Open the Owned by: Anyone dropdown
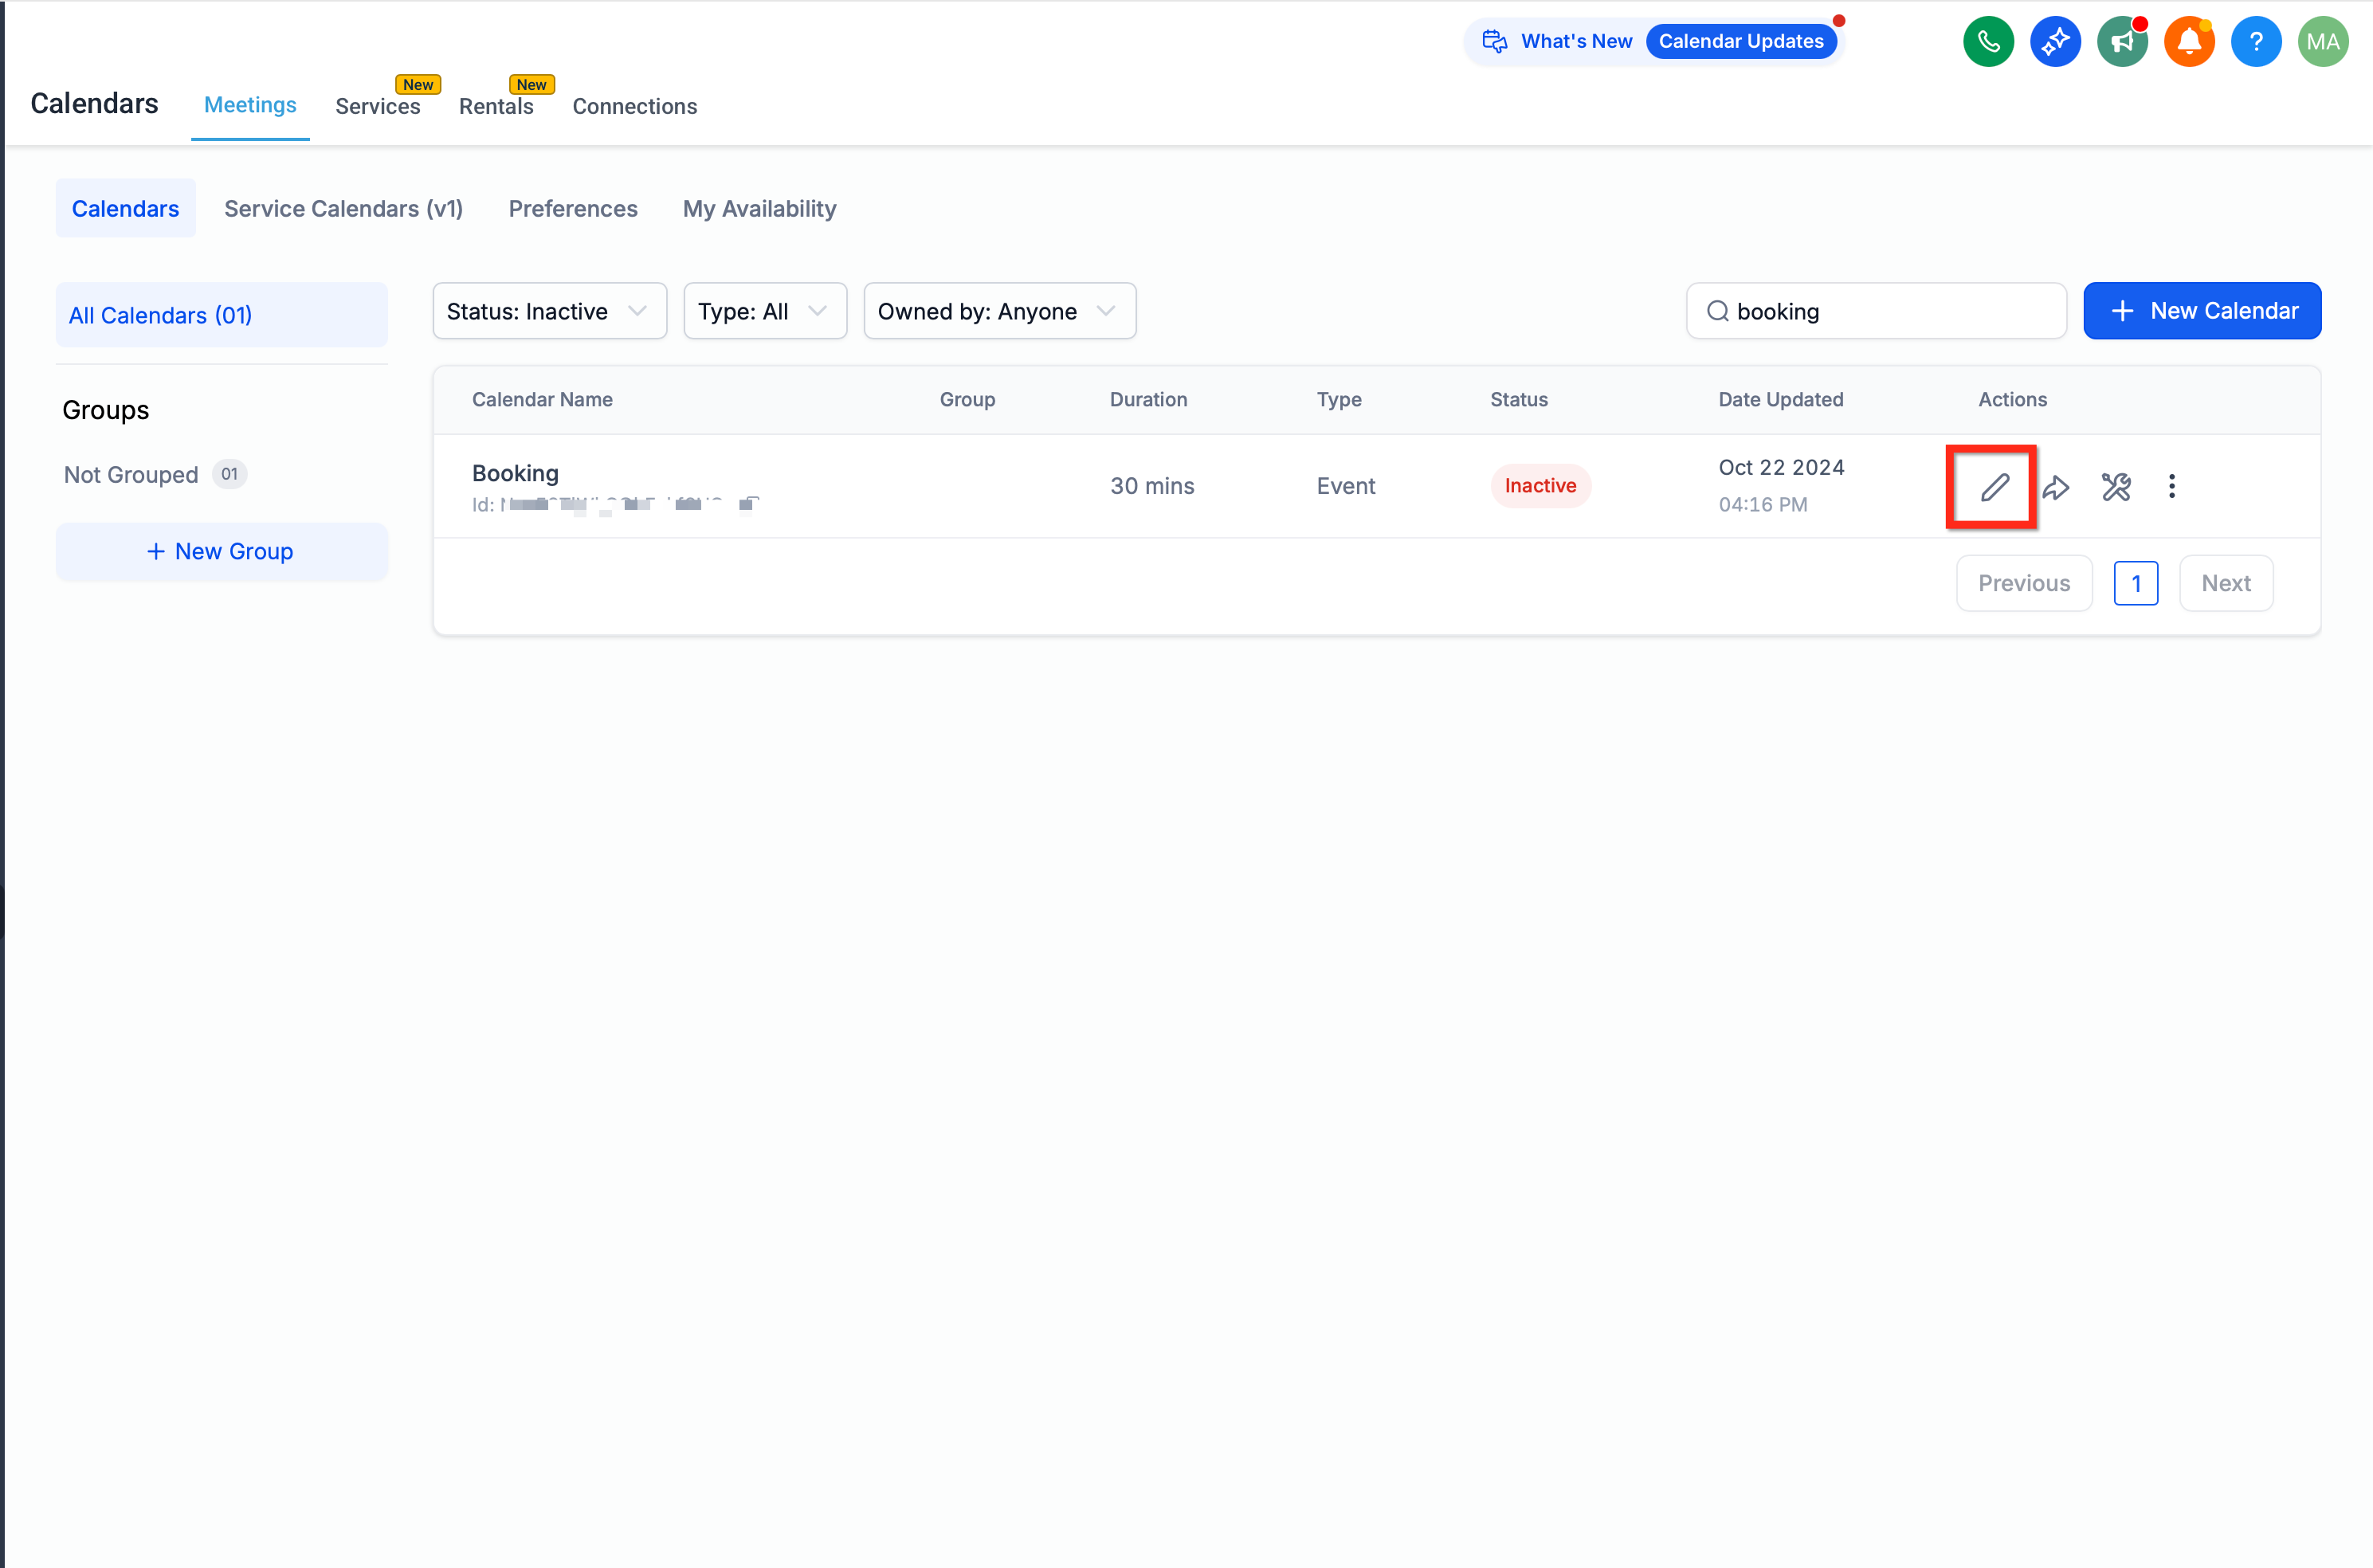Image resolution: width=2373 pixels, height=1568 pixels. (999, 311)
